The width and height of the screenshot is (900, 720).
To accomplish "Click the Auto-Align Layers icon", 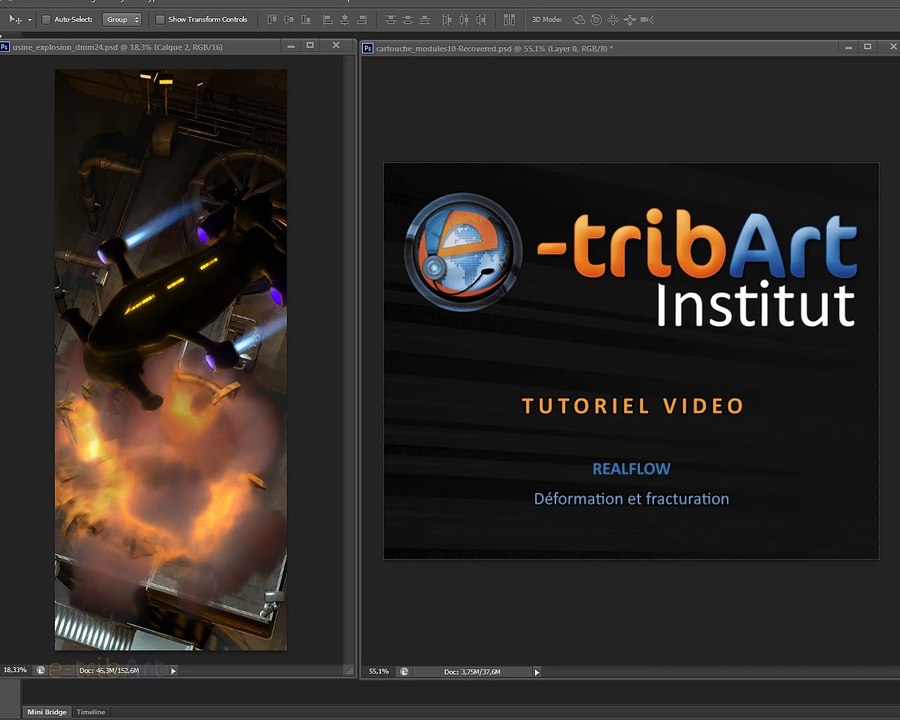I will [x=509, y=20].
